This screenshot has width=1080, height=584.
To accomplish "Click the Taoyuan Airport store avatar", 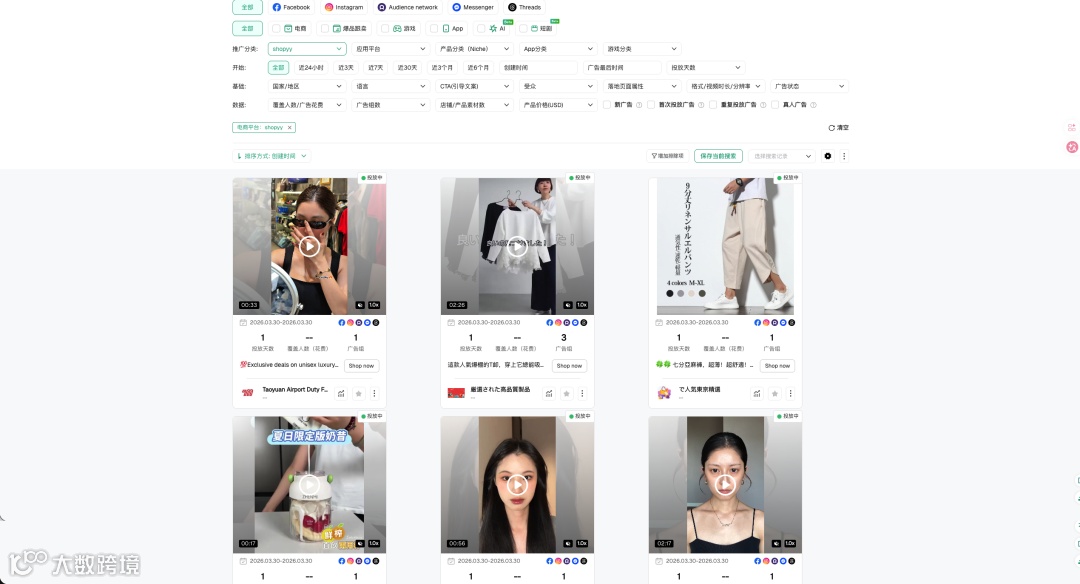I will click(247, 393).
